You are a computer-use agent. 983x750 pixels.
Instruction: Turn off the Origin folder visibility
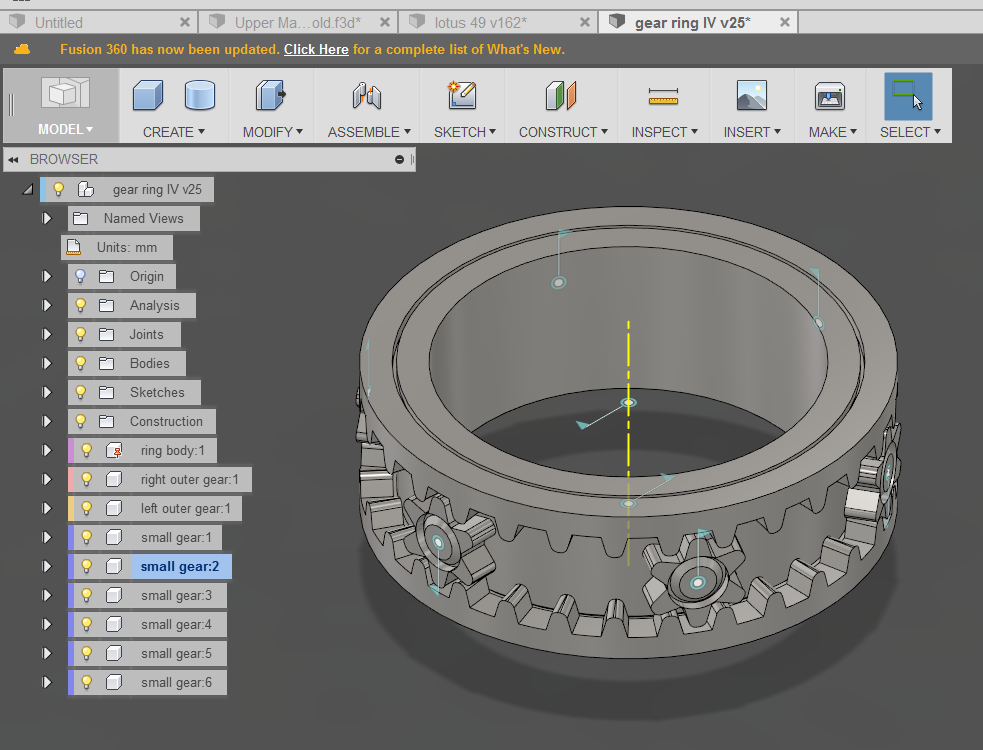[79, 276]
